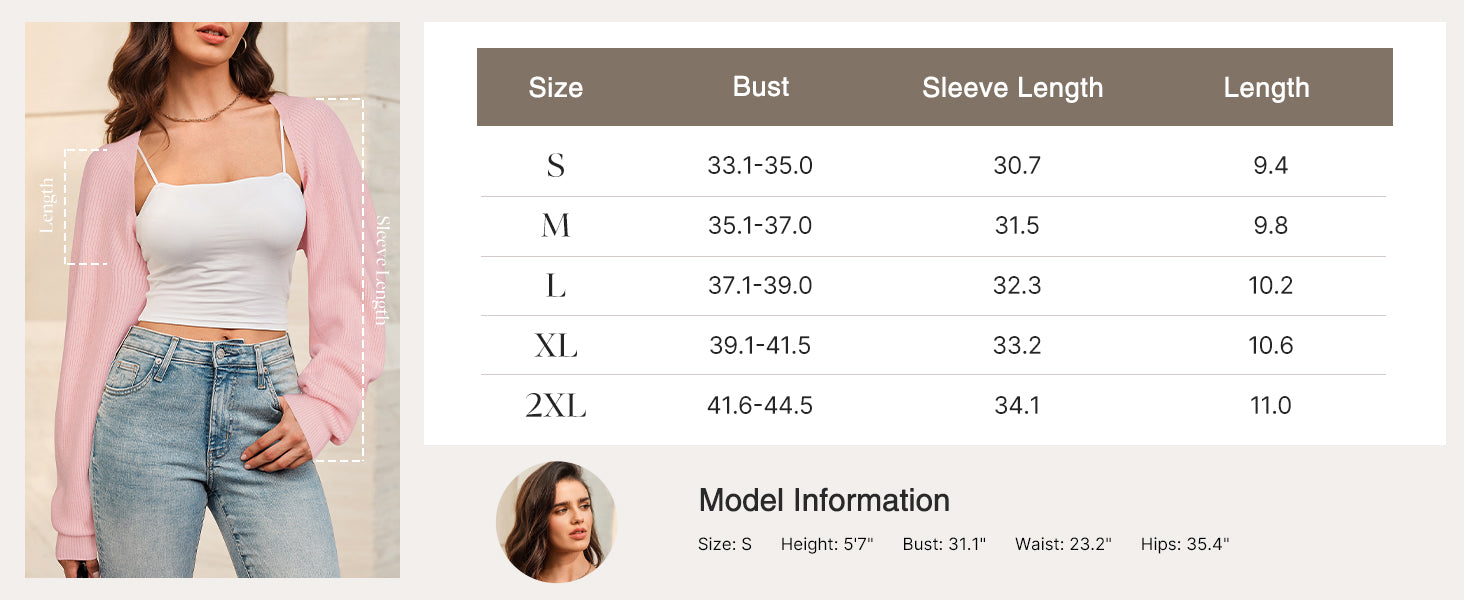
Task: Click the model Height 5'7" text
Action: pos(827,545)
